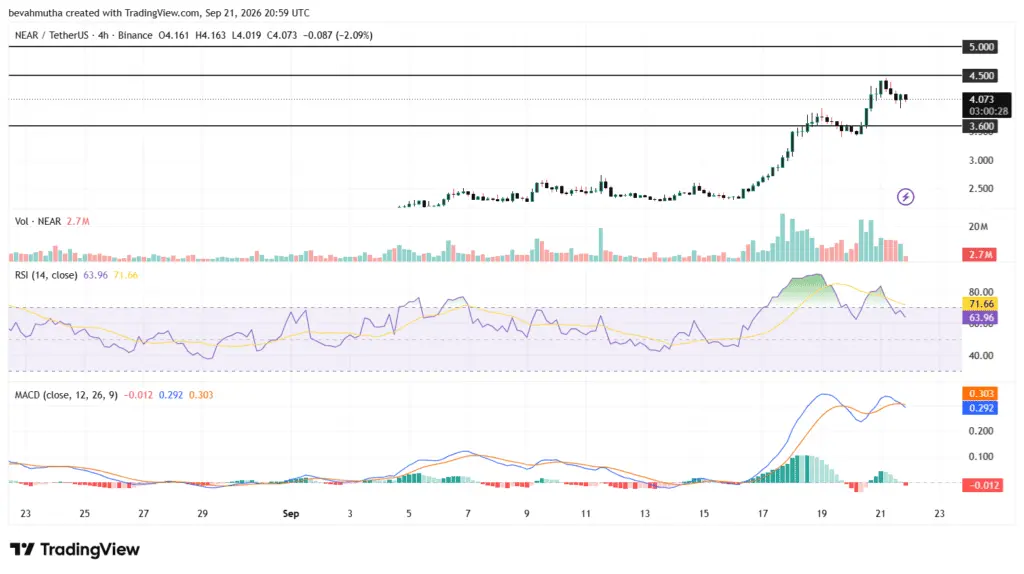Click the Vol · NEAR indicator label
This screenshot has width=1024, height=574.
[x=38, y=221]
